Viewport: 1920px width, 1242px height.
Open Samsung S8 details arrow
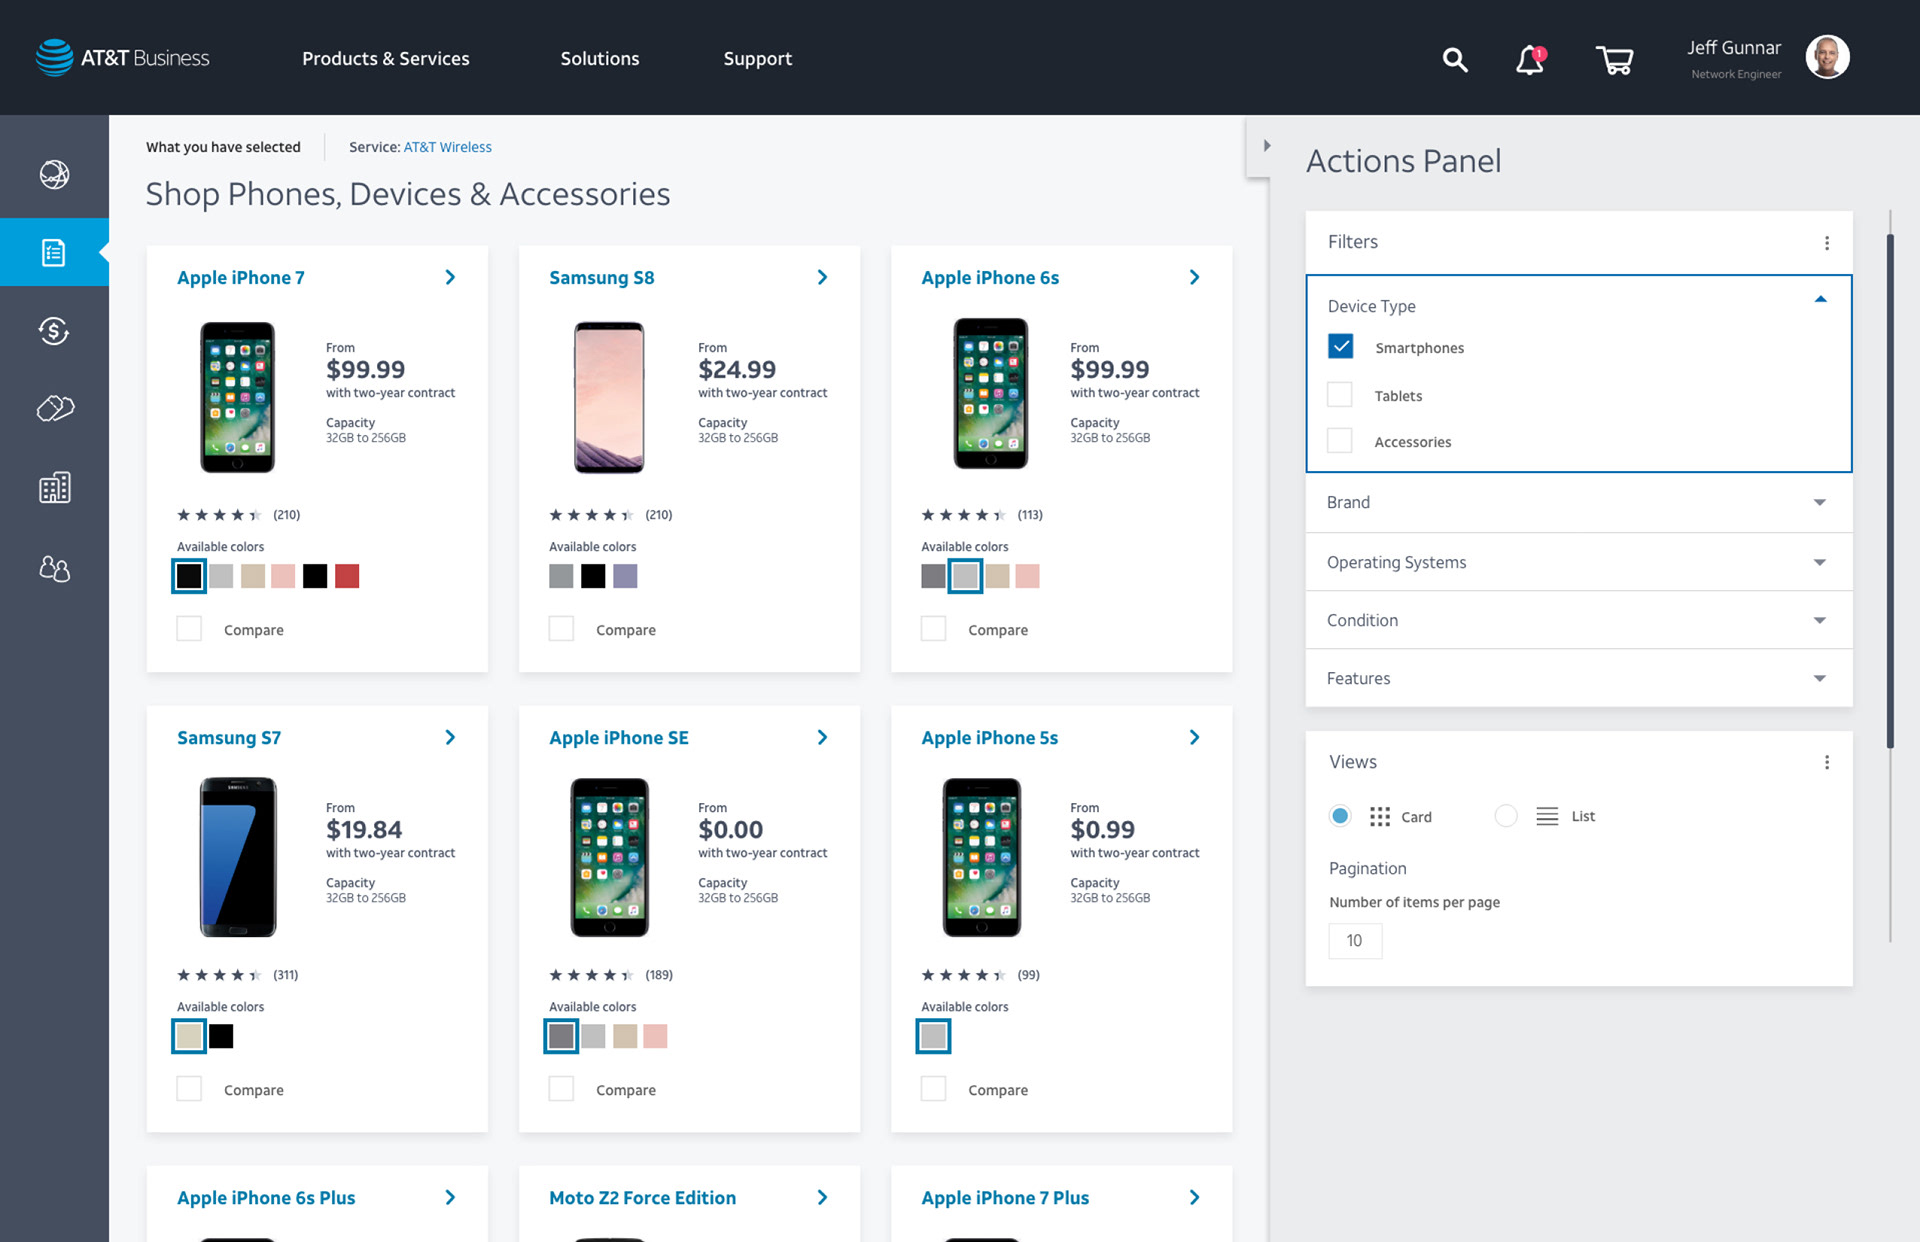click(822, 277)
